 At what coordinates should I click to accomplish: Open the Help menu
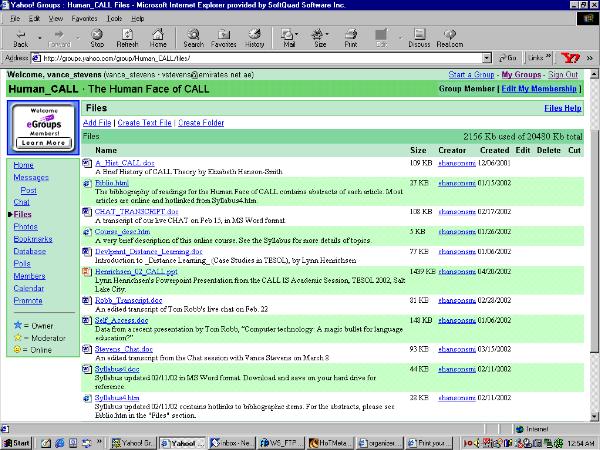click(137, 18)
